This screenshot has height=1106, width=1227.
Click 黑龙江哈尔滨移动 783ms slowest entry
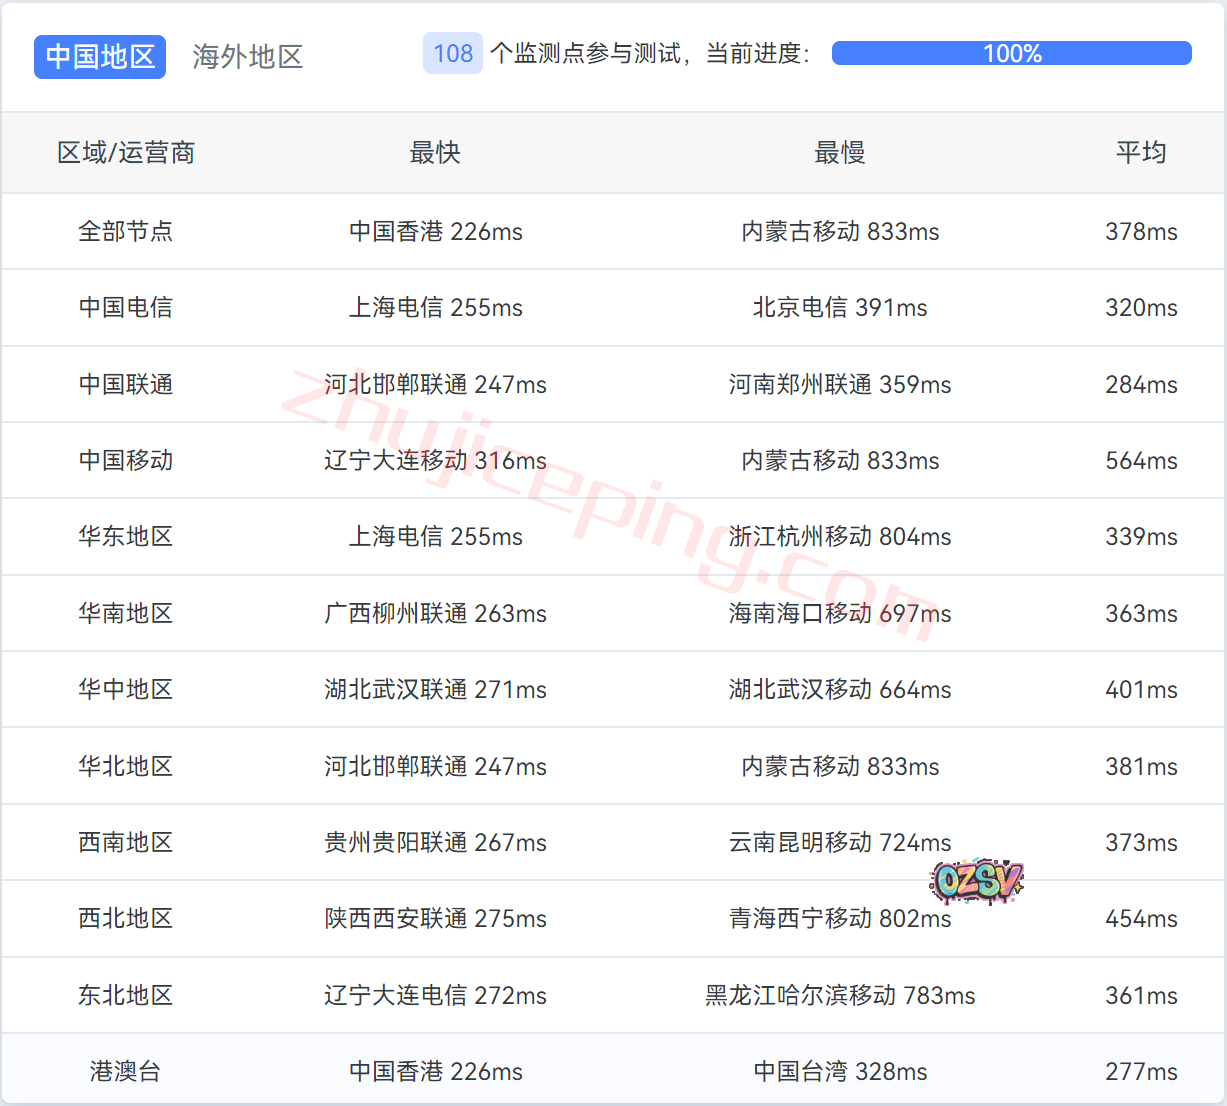tap(840, 996)
